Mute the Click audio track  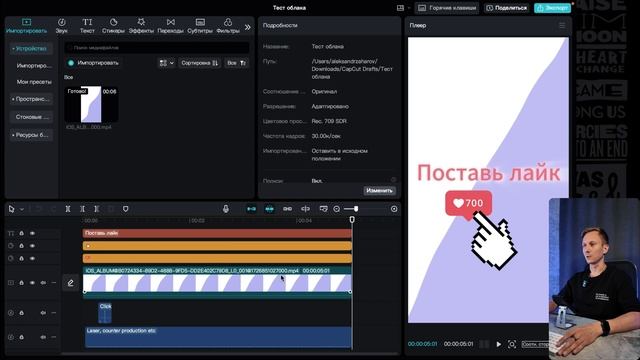43,313
